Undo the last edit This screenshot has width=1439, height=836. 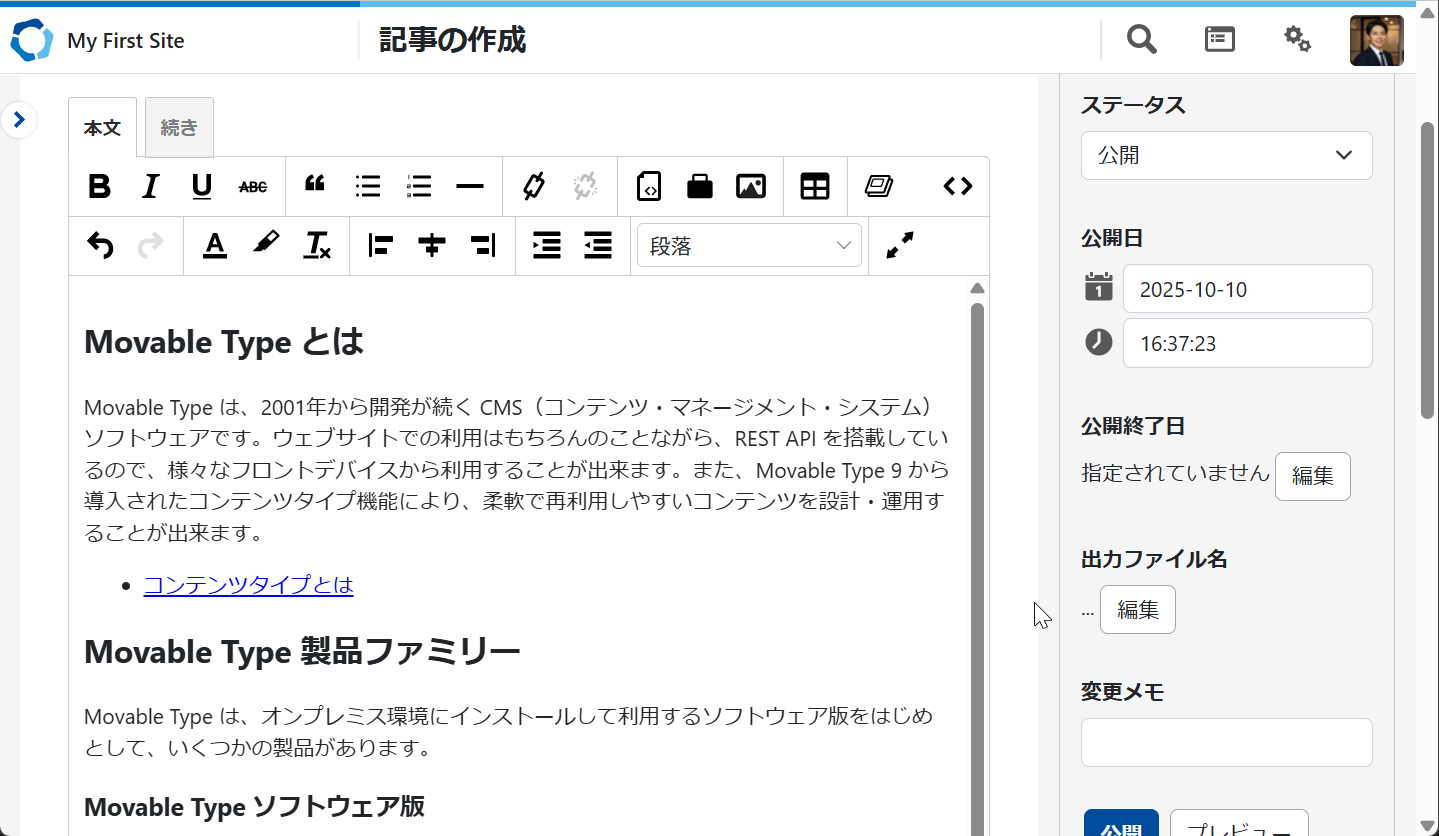click(100, 246)
